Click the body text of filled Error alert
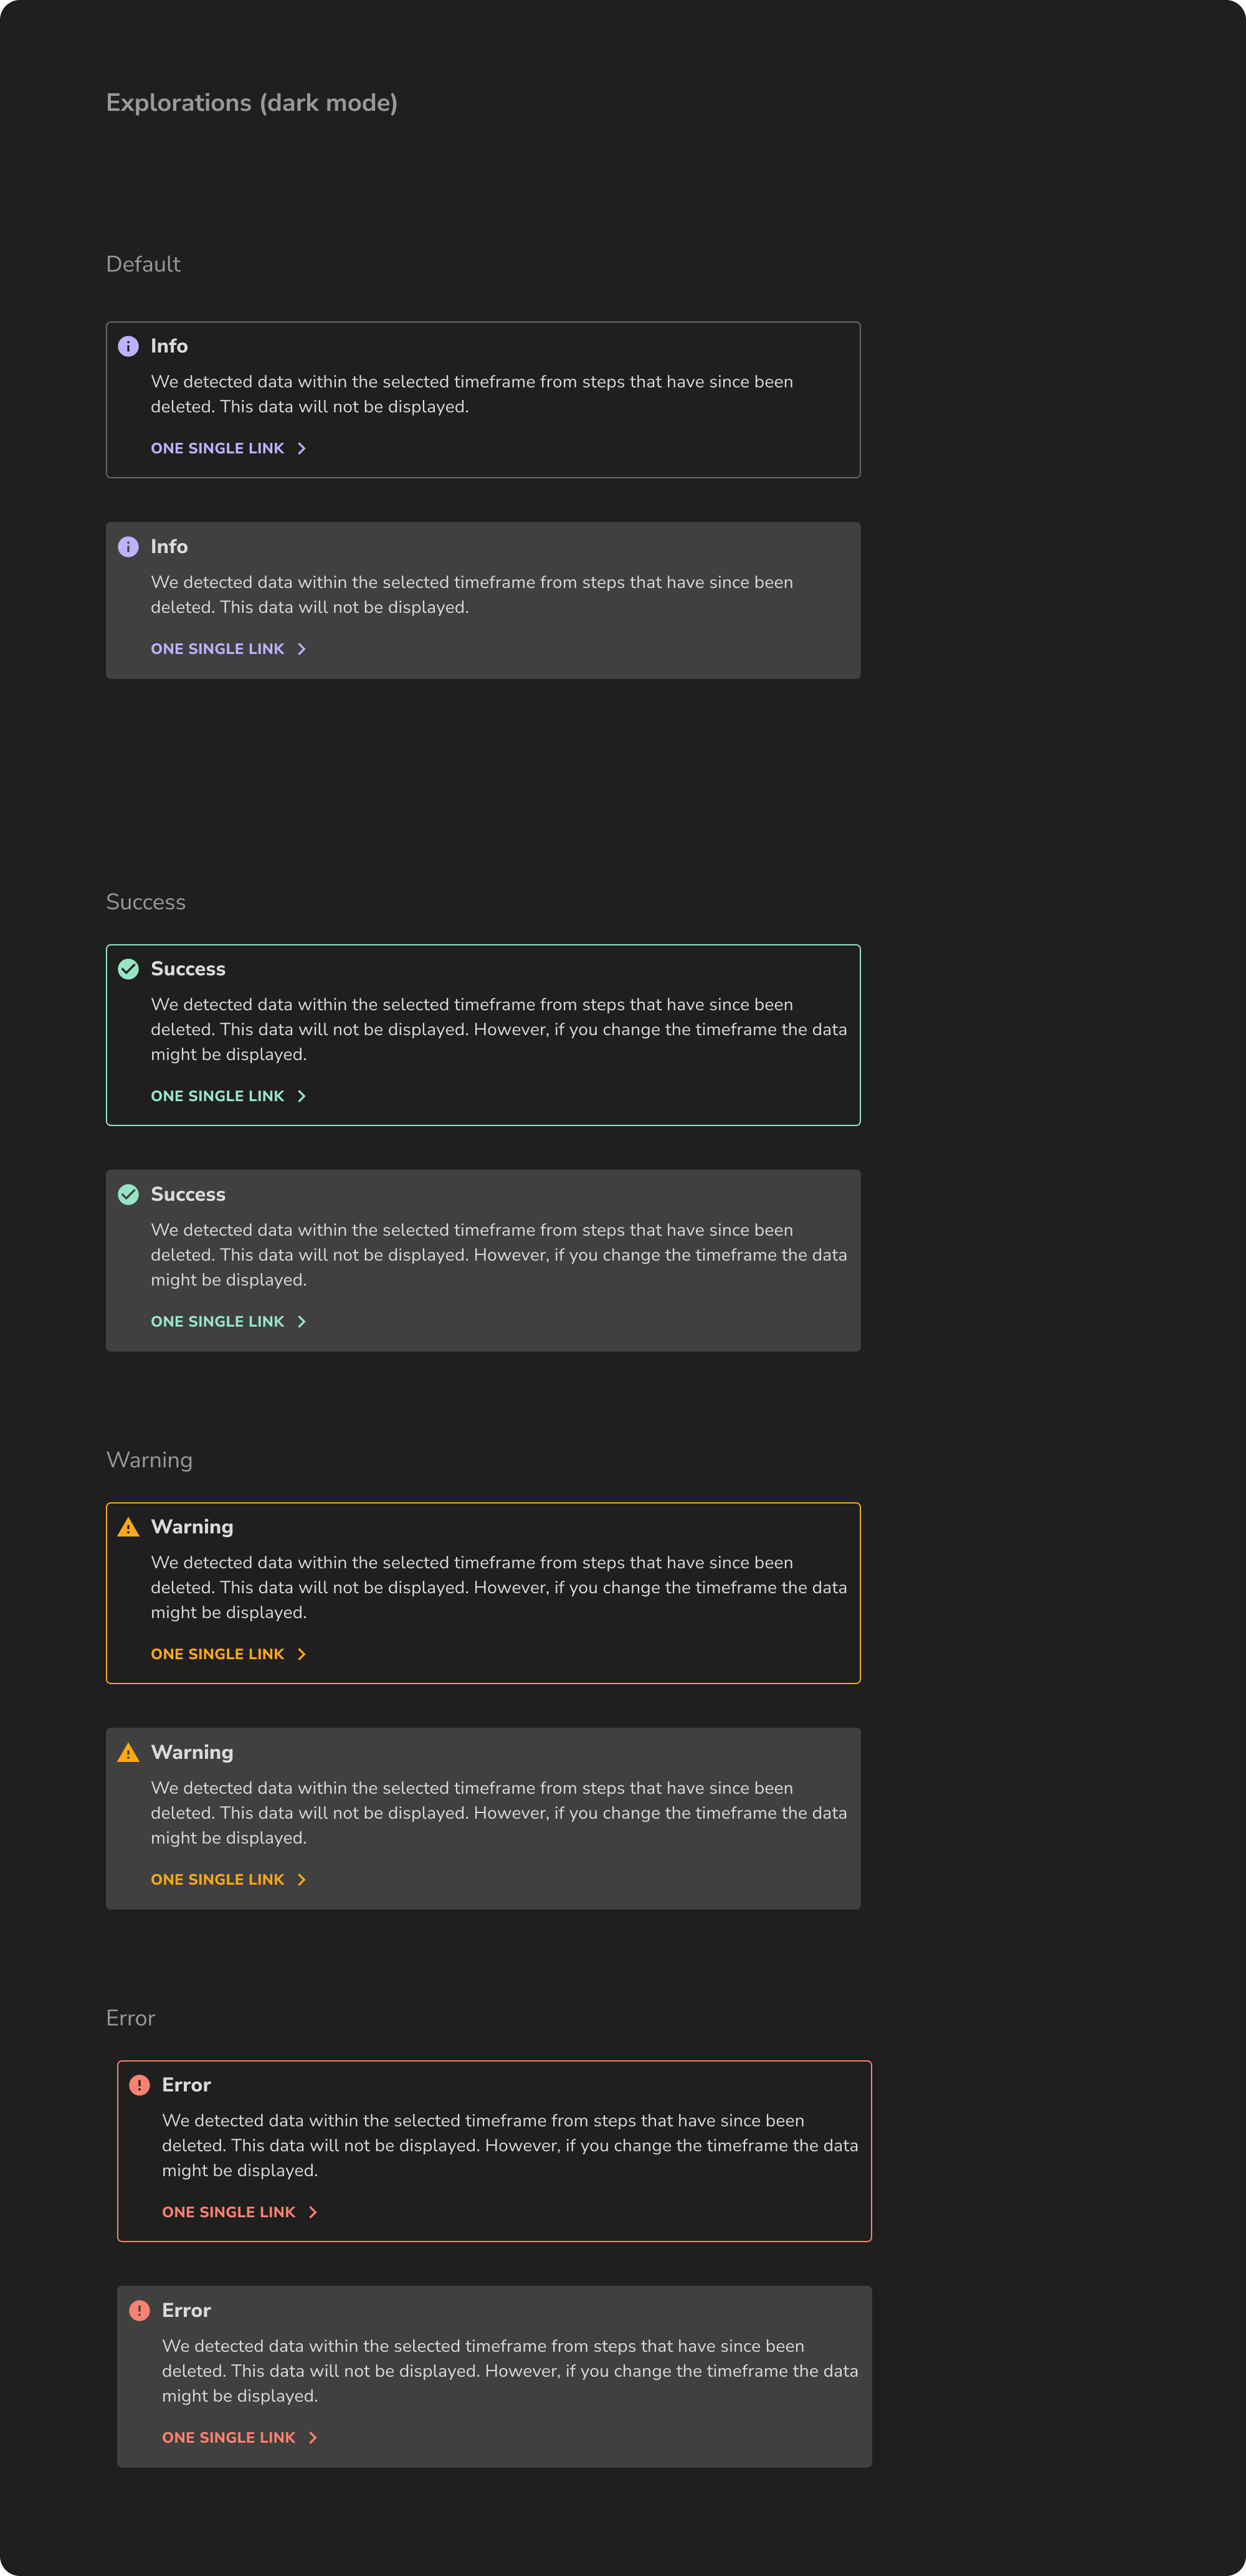The image size is (1246, 2576). (510, 2371)
